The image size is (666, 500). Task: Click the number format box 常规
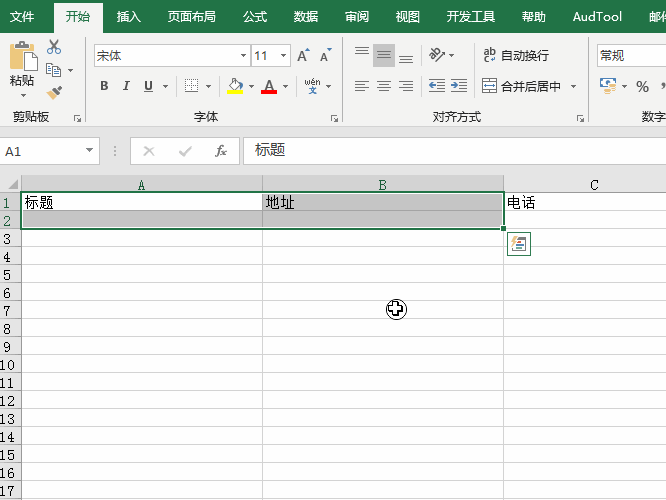631,56
